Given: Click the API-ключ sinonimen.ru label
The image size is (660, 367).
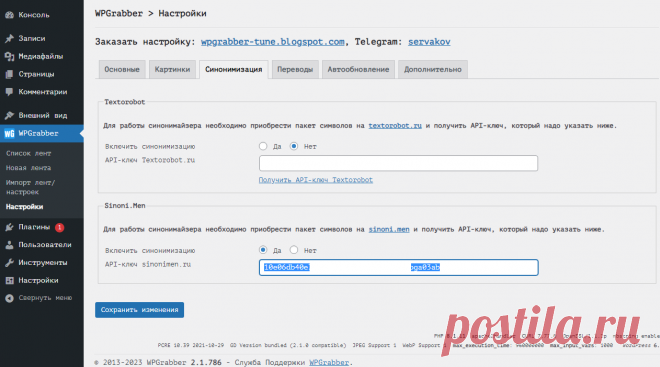Looking at the screenshot, I should click(148, 265).
